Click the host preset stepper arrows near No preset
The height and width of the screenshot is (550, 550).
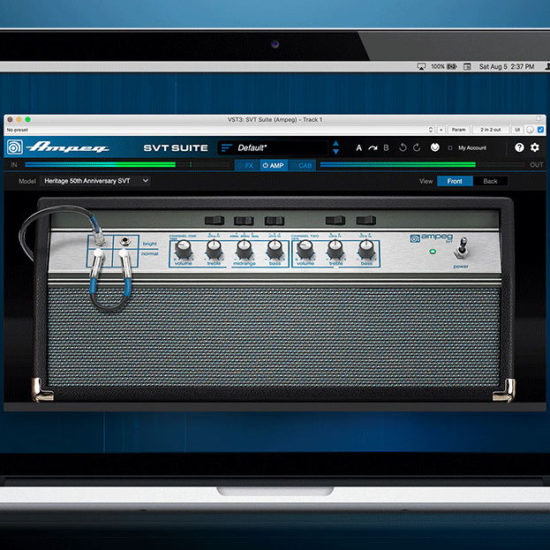pyautogui.click(x=431, y=130)
